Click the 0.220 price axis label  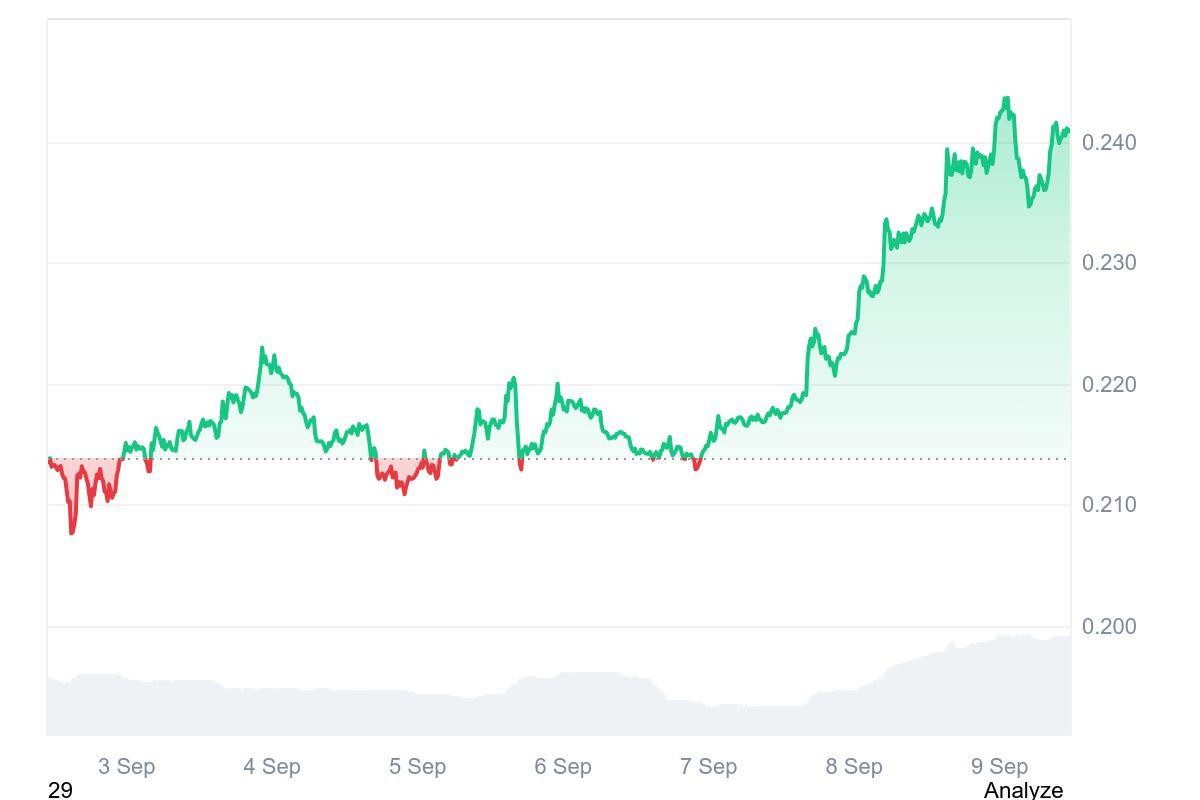tap(1109, 384)
